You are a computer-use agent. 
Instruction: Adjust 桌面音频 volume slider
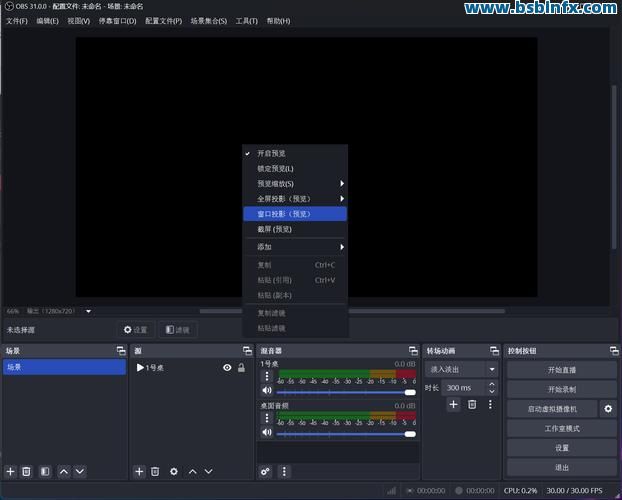pos(346,434)
